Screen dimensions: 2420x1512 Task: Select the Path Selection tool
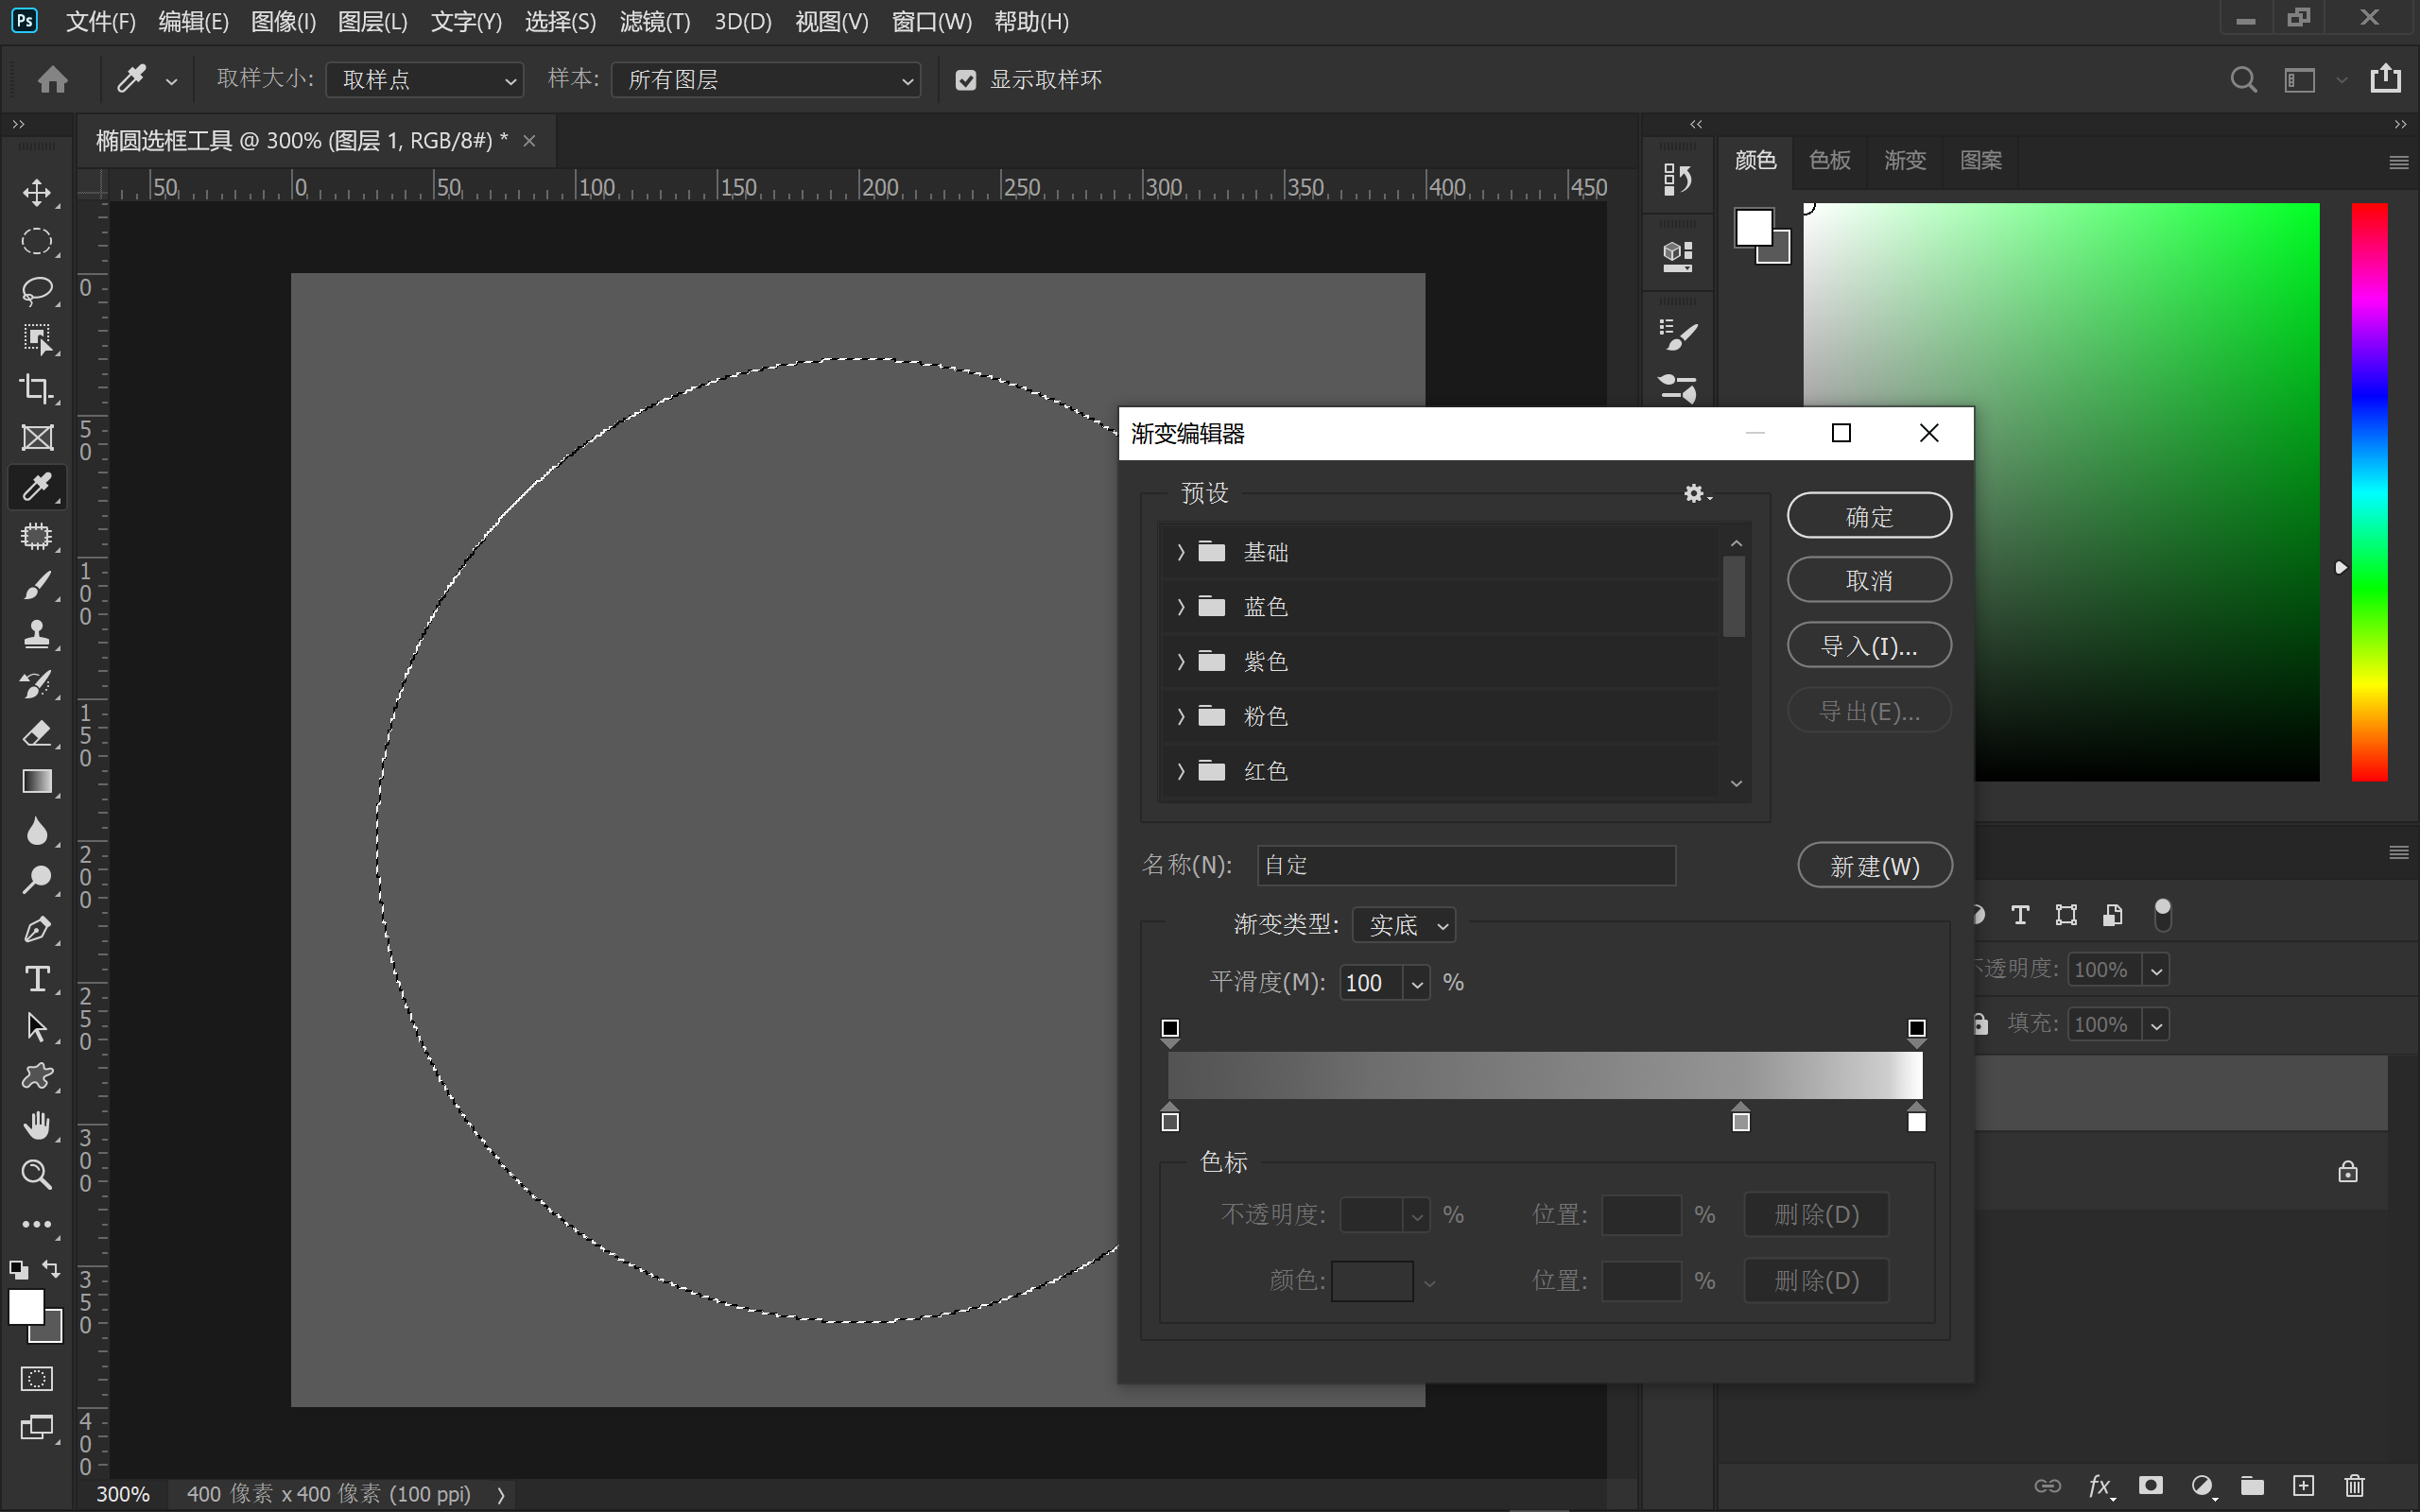[x=37, y=1027]
